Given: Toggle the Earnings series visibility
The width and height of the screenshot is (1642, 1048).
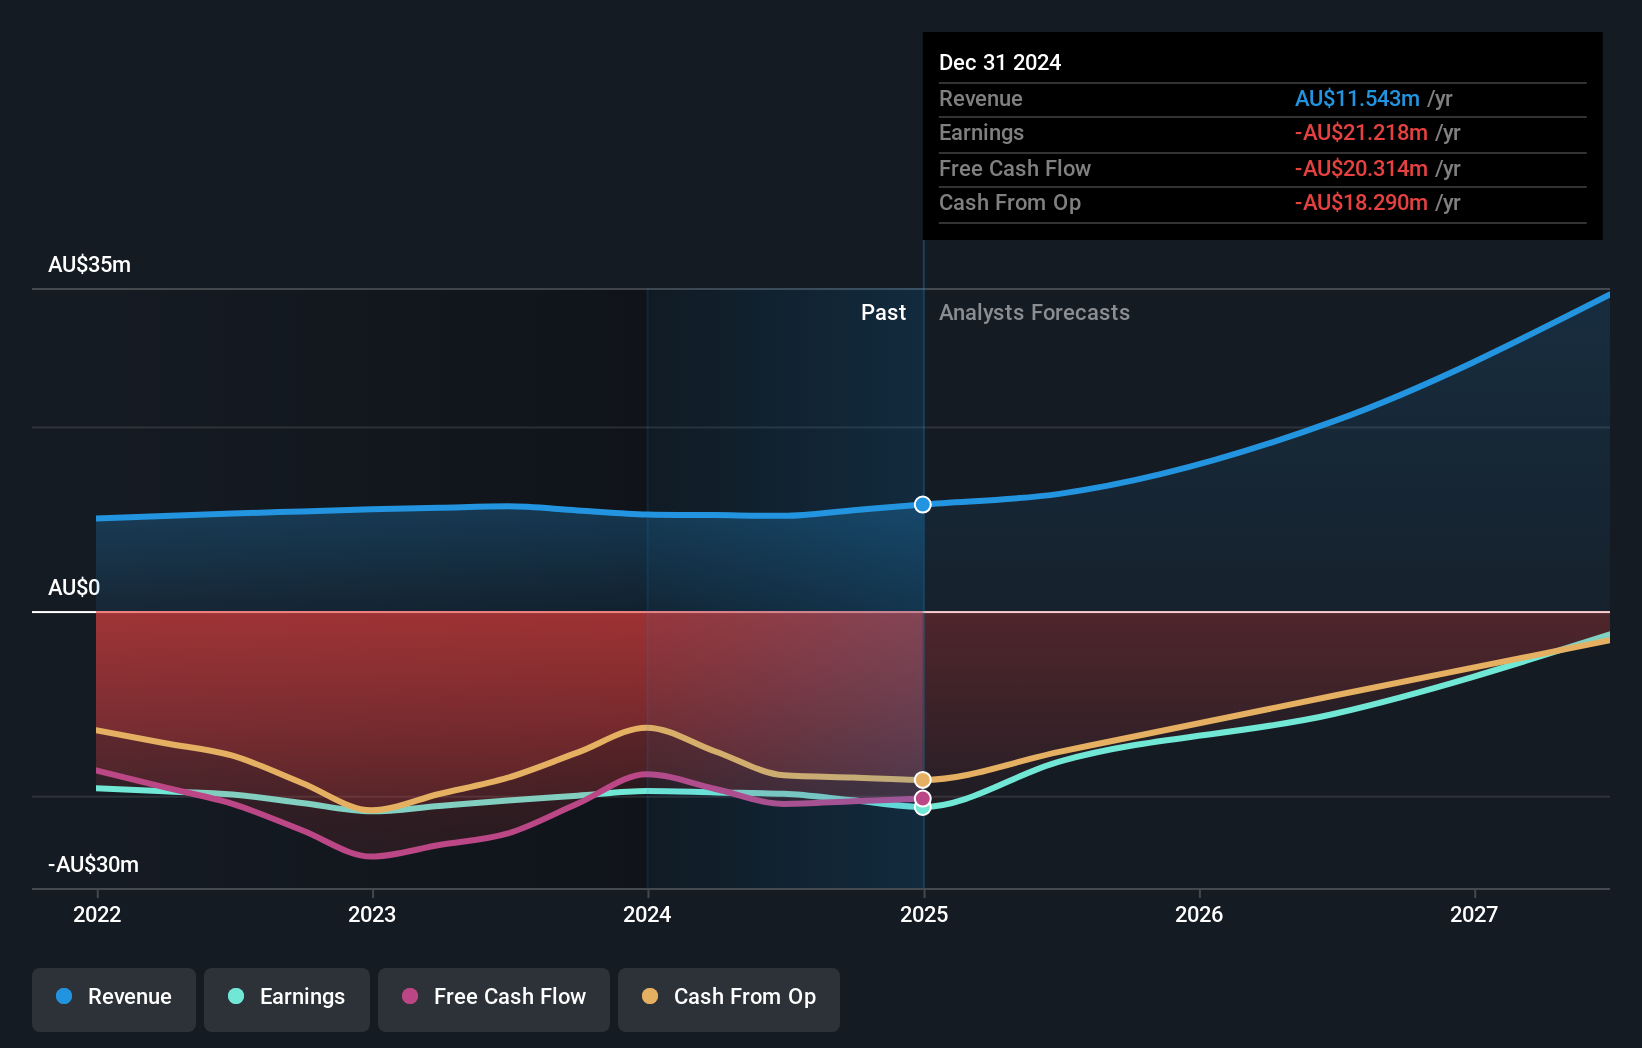Looking at the screenshot, I should click(286, 997).
